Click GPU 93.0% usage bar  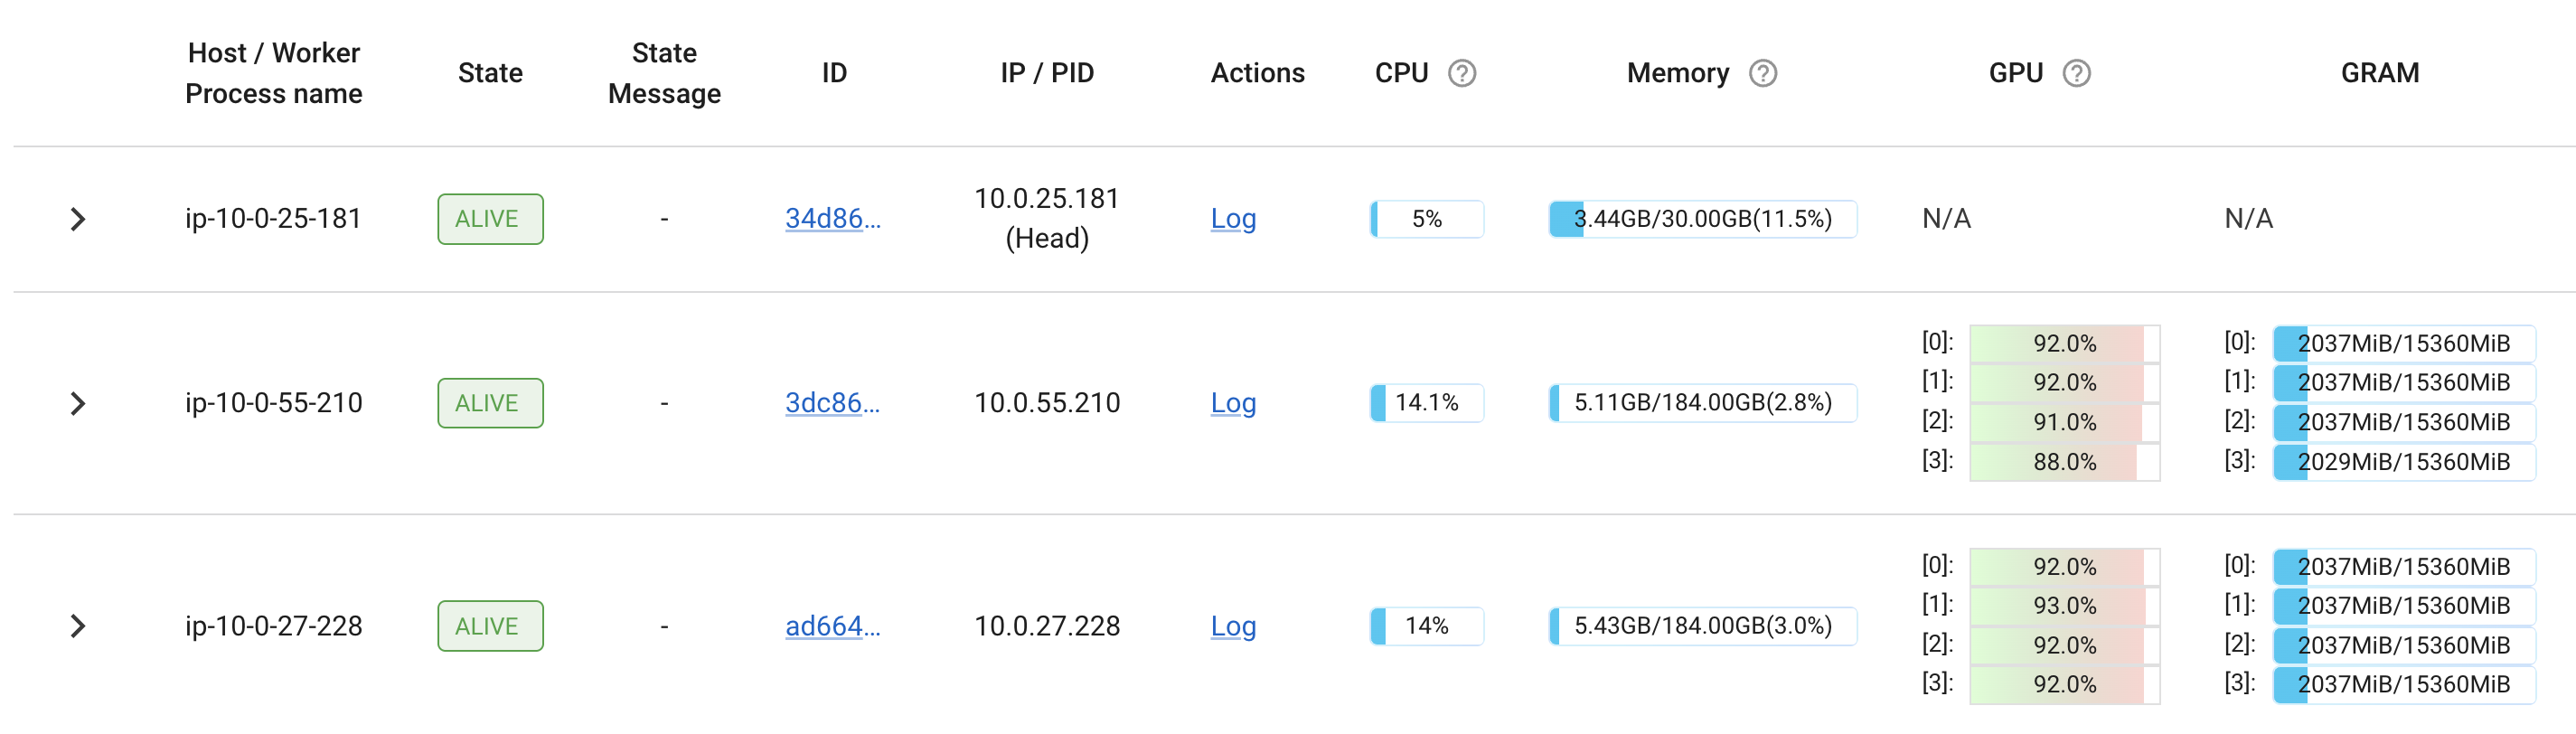click(x=2065, y=606)
